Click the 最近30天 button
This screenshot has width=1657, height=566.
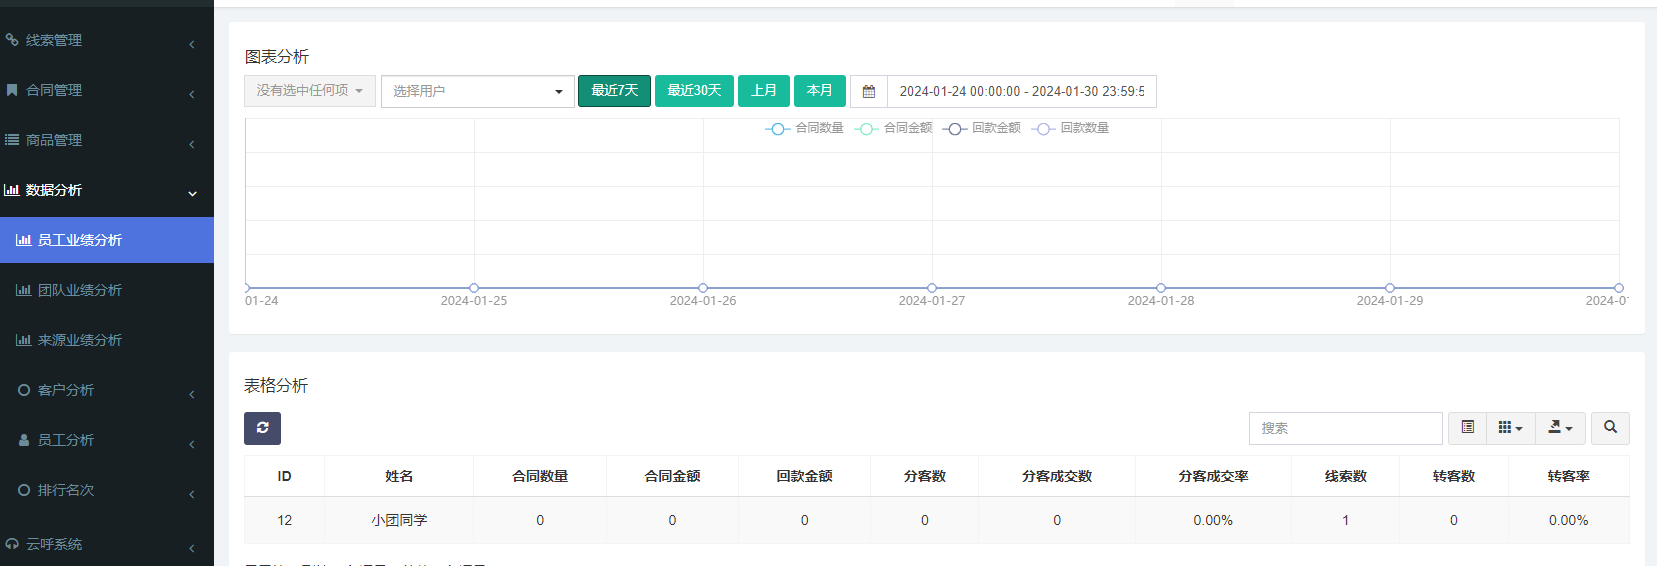tap(694, 91)
